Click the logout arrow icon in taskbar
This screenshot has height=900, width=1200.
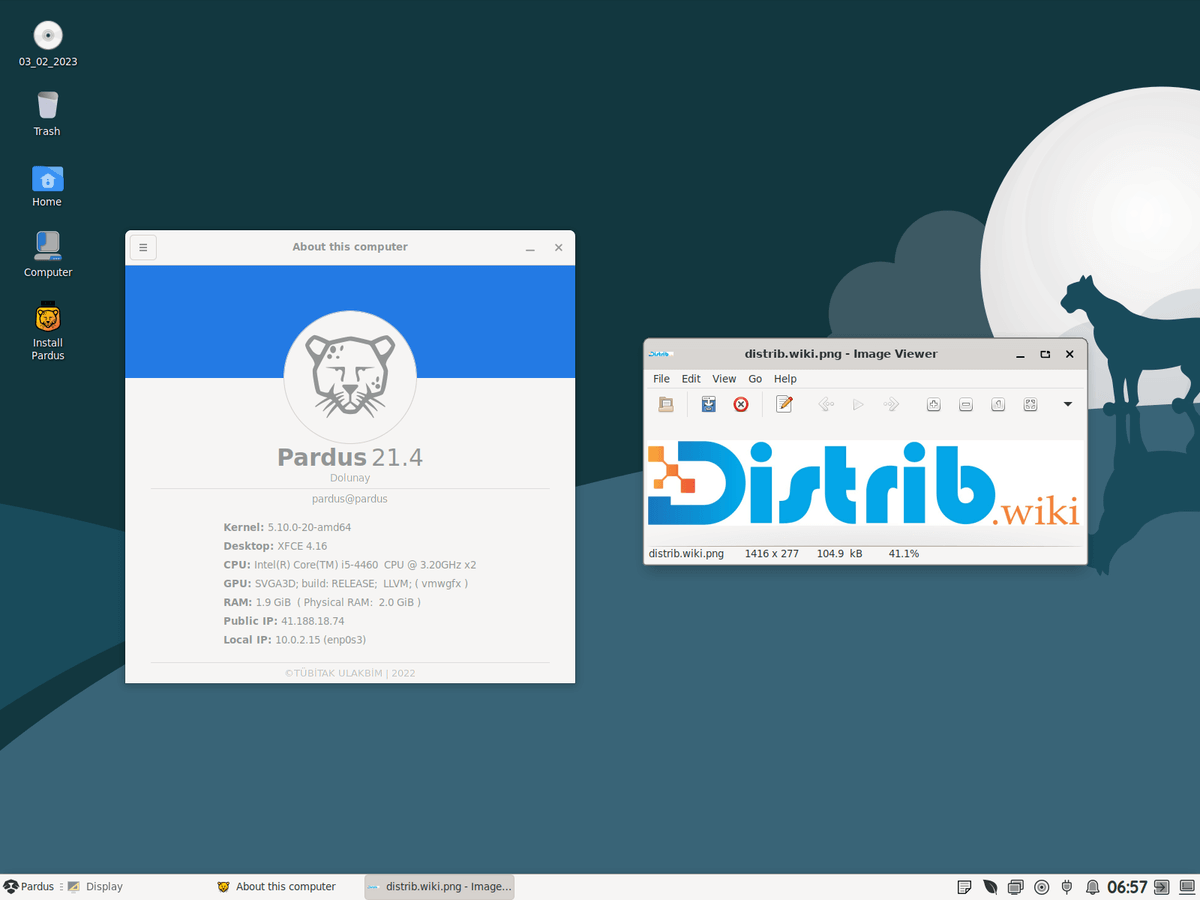(x=1161, y=887)
